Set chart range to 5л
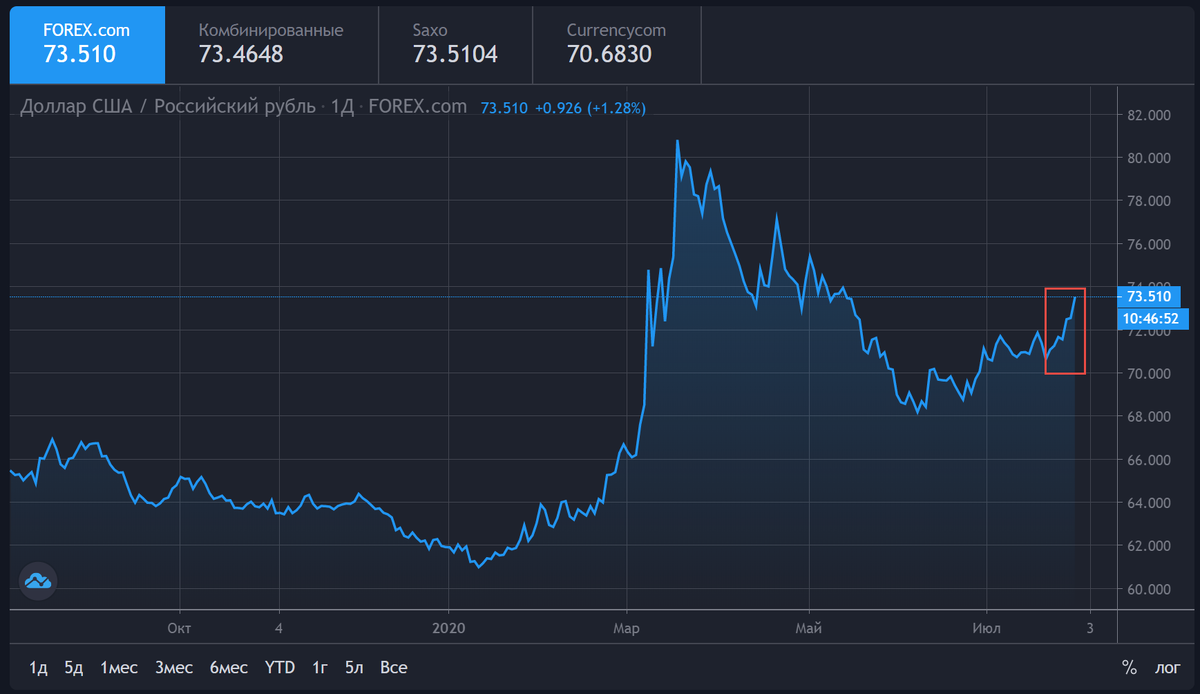The width and height of the screenshot is (1200, 694). pyautogui.click(x=355, y=667)
